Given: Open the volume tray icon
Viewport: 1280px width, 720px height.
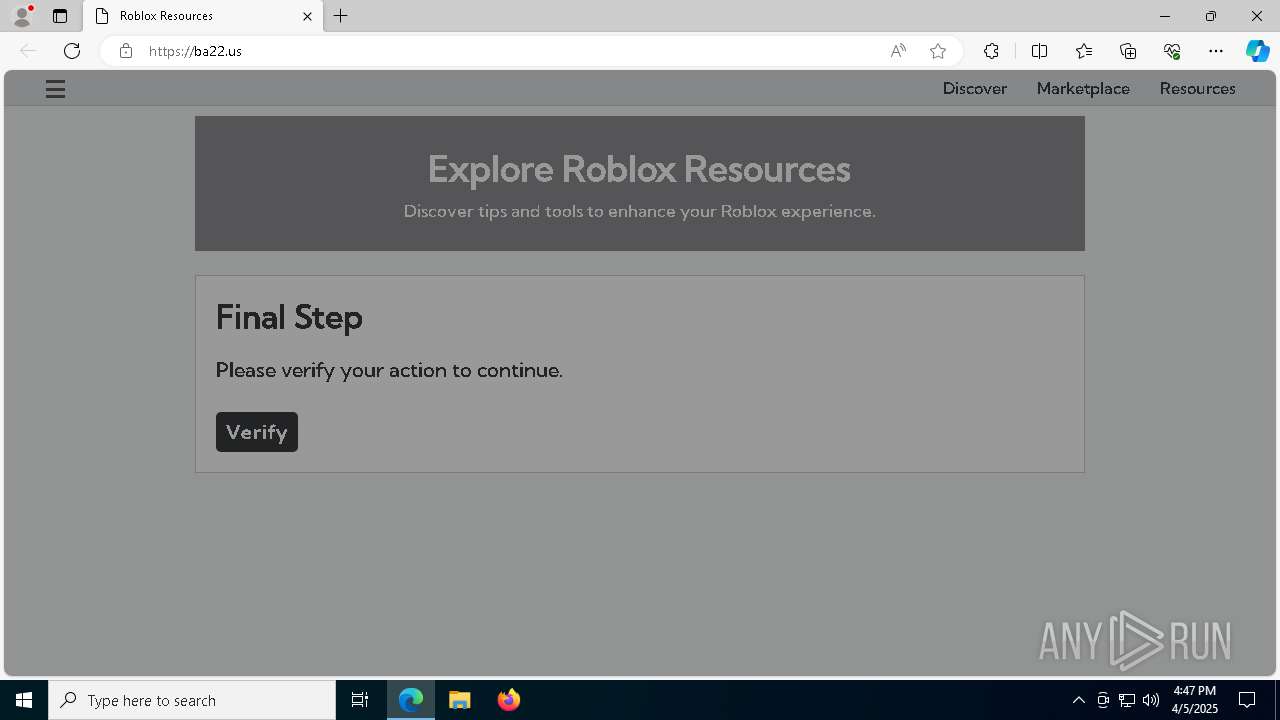Looking at the screenshot, I should (x=1151, y=700).
